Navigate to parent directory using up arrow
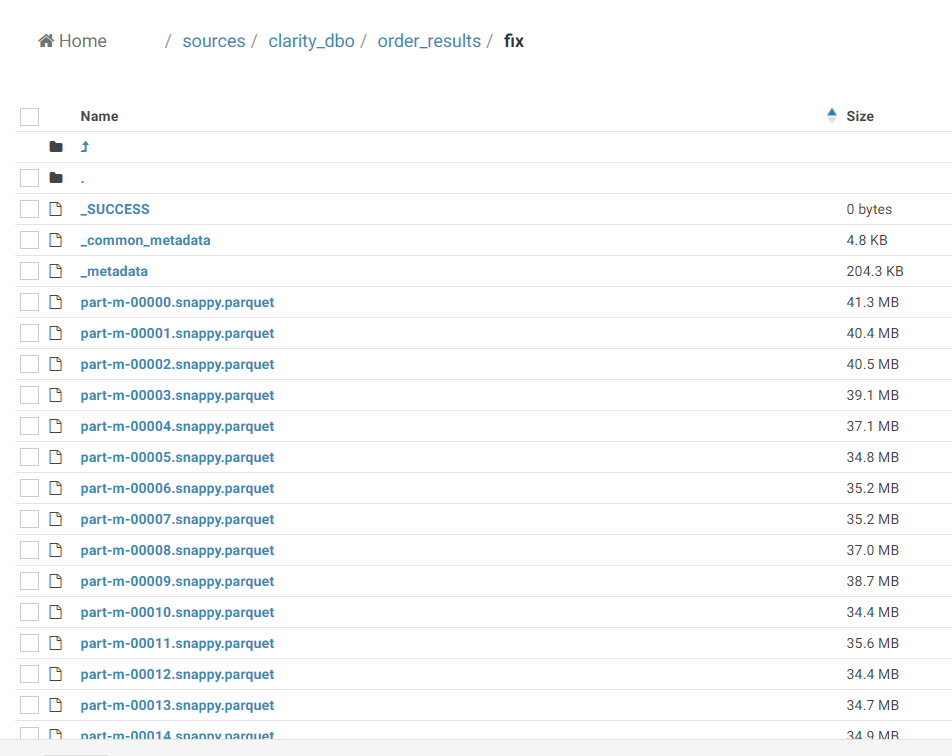The image size is (952, 756). (x=85, y=146)
